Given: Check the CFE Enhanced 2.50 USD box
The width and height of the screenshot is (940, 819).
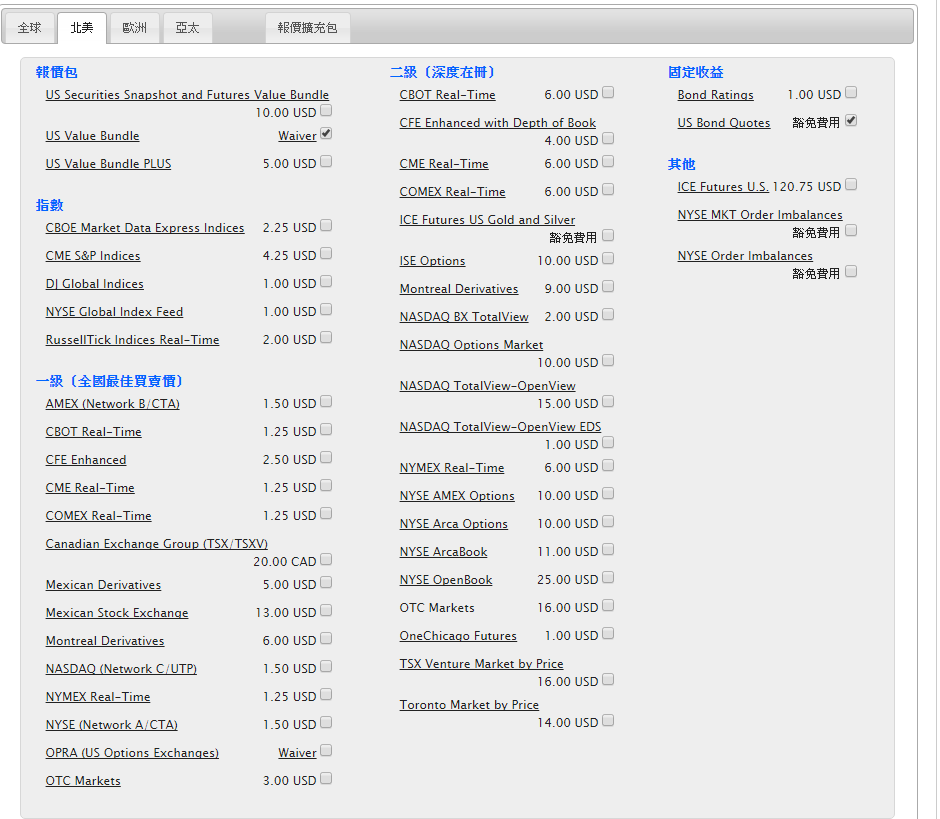Looking at the screenshot, I should [326, 457].
